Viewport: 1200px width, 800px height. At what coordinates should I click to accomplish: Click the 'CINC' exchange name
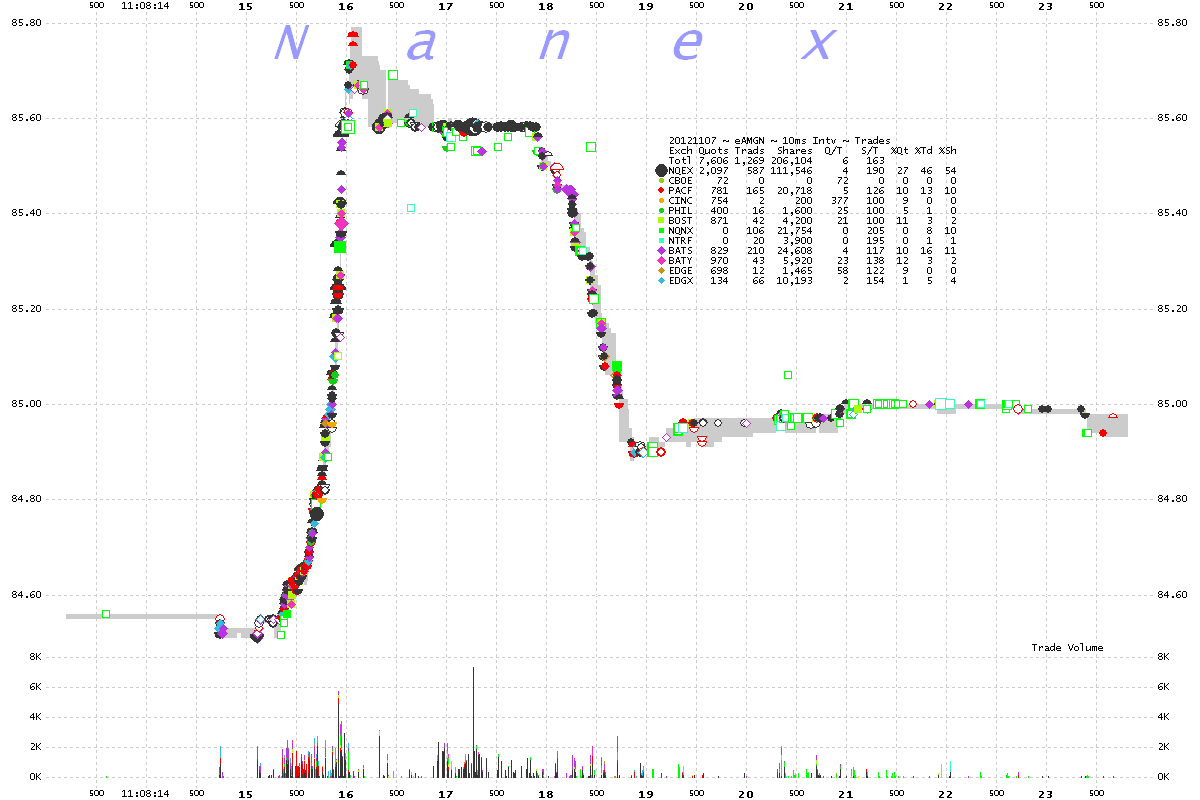[680, 200]
